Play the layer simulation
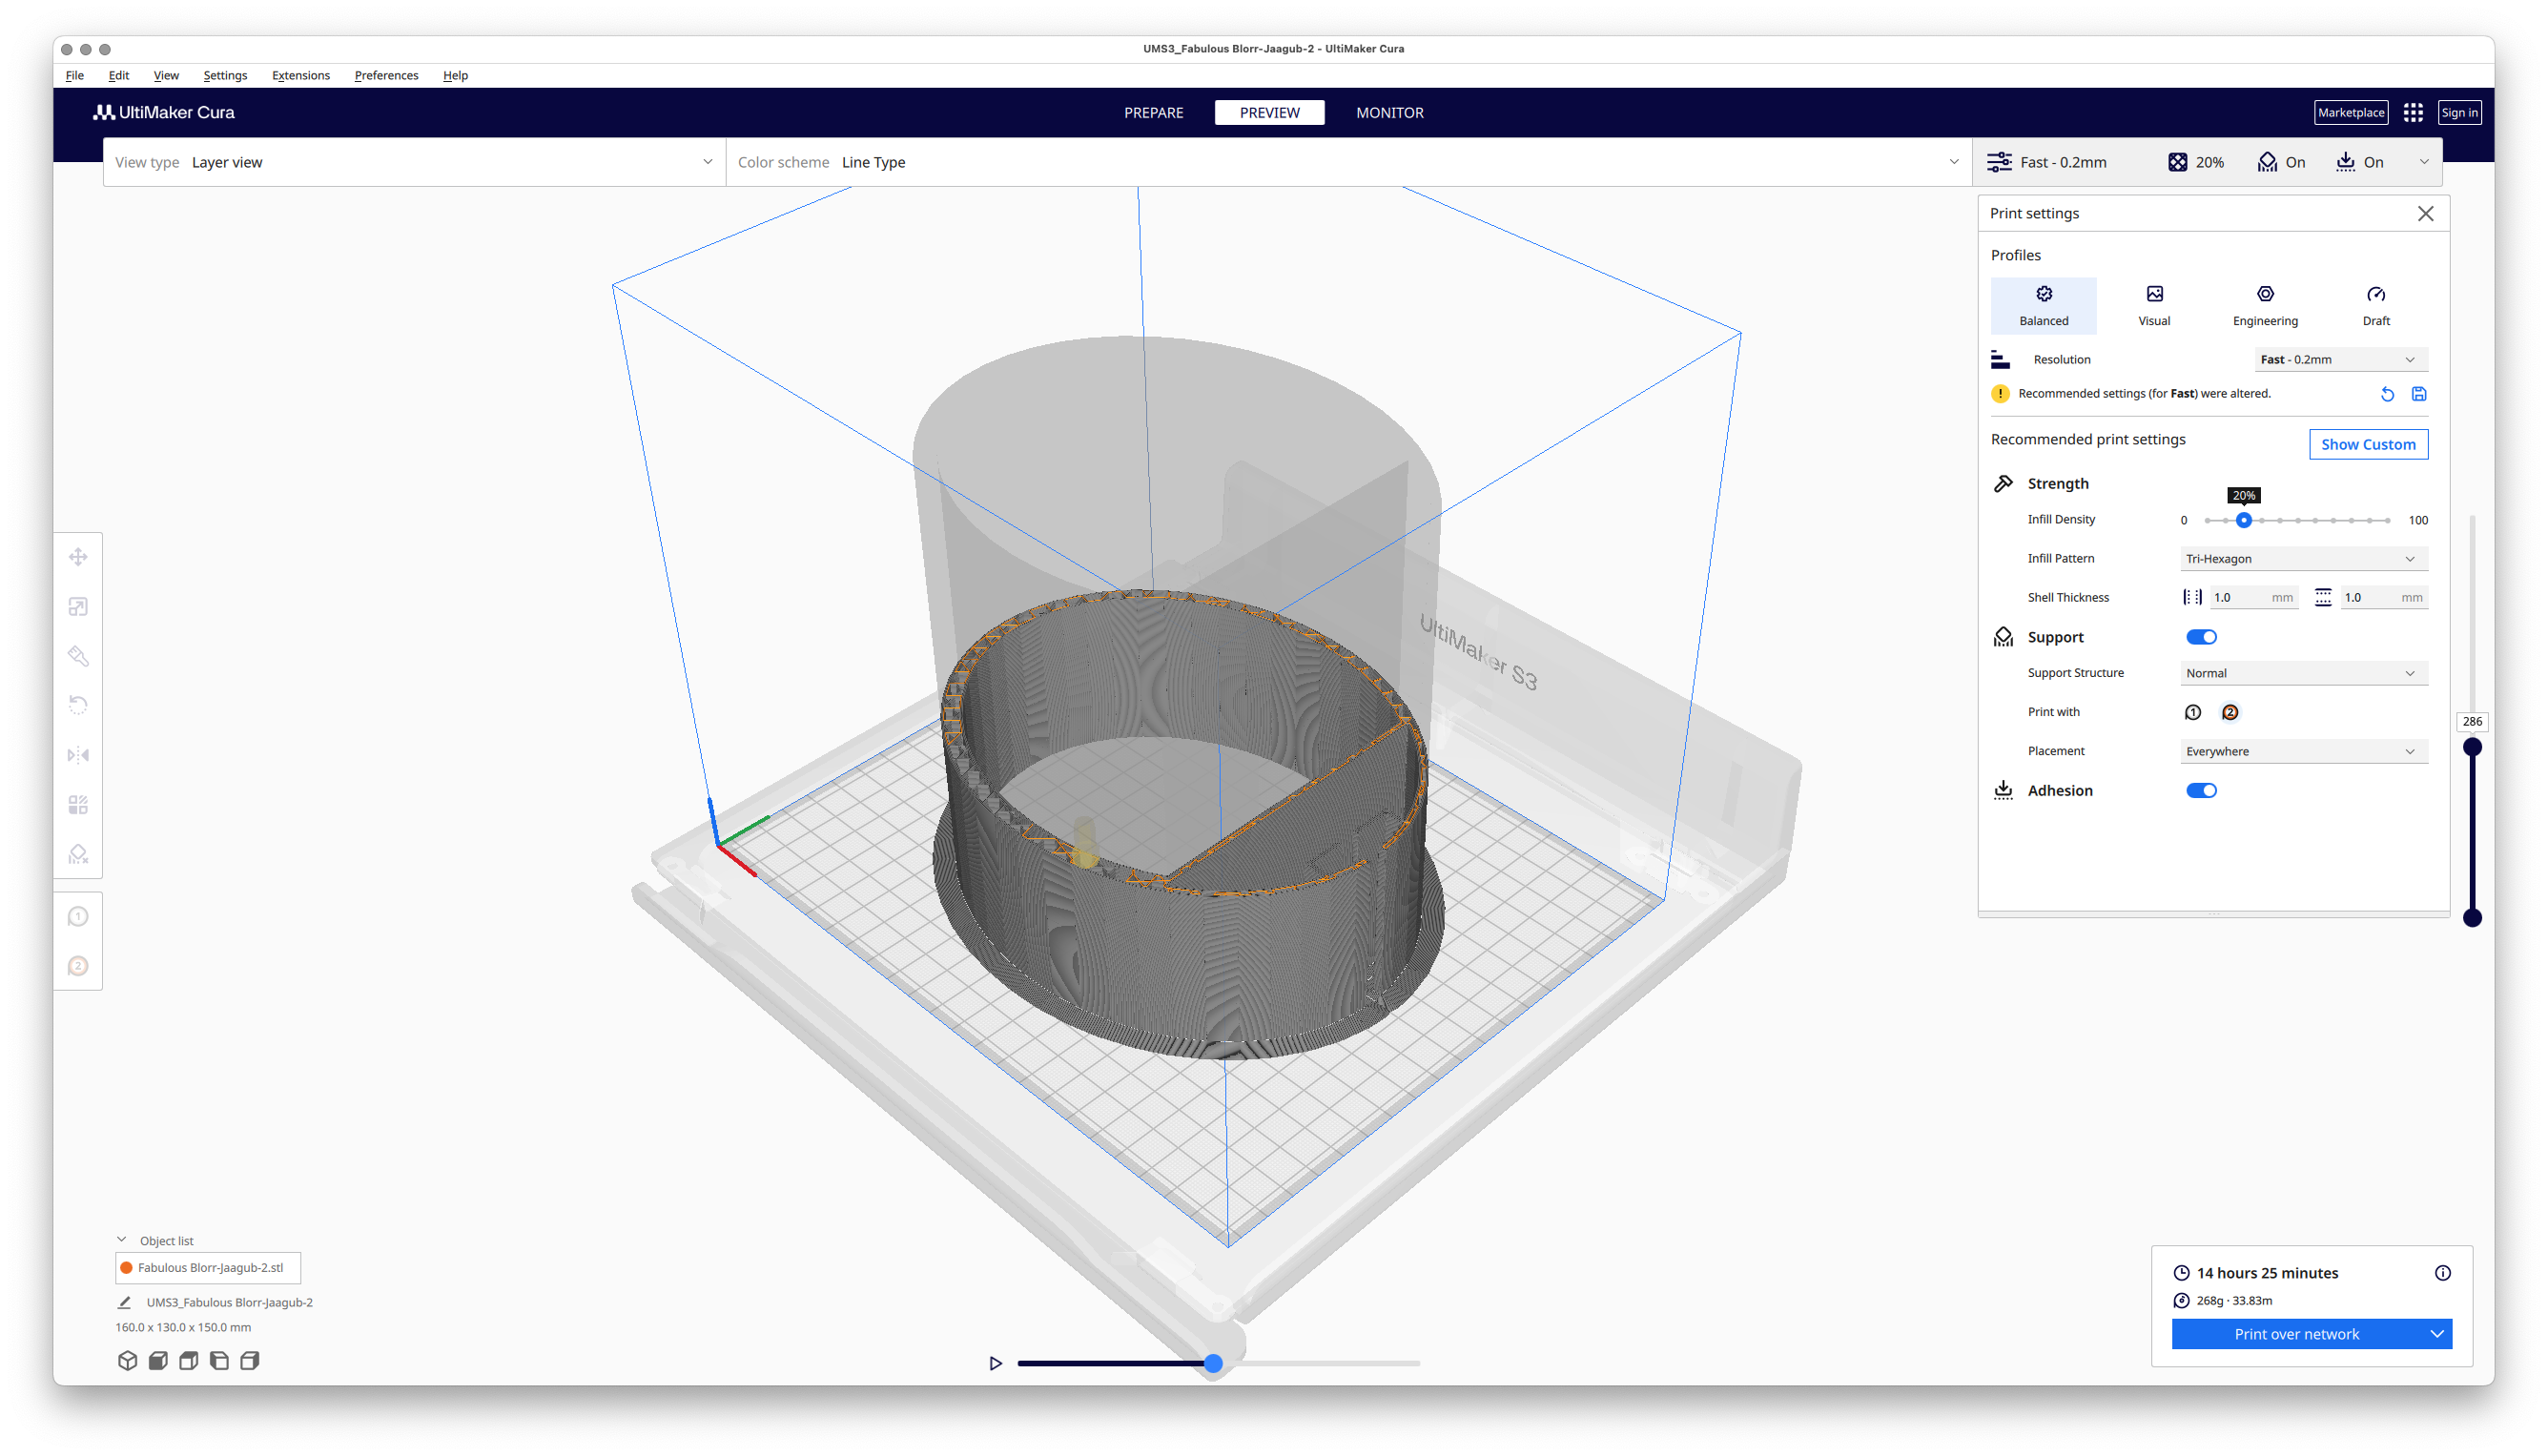The image size is (2548, 1456). click(x=995, y=1364)
